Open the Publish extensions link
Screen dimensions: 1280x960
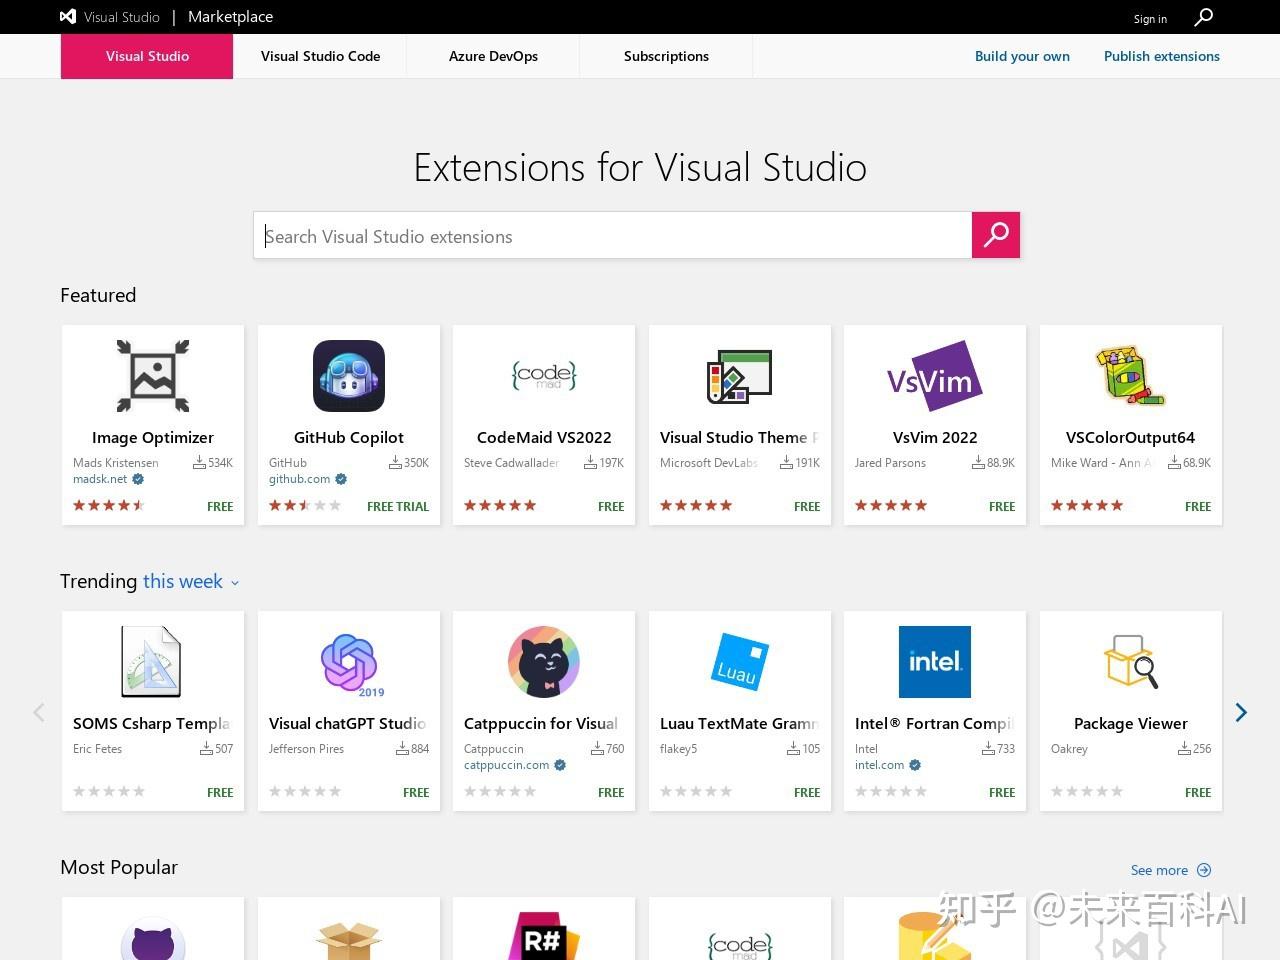(x=1162, y=56)
